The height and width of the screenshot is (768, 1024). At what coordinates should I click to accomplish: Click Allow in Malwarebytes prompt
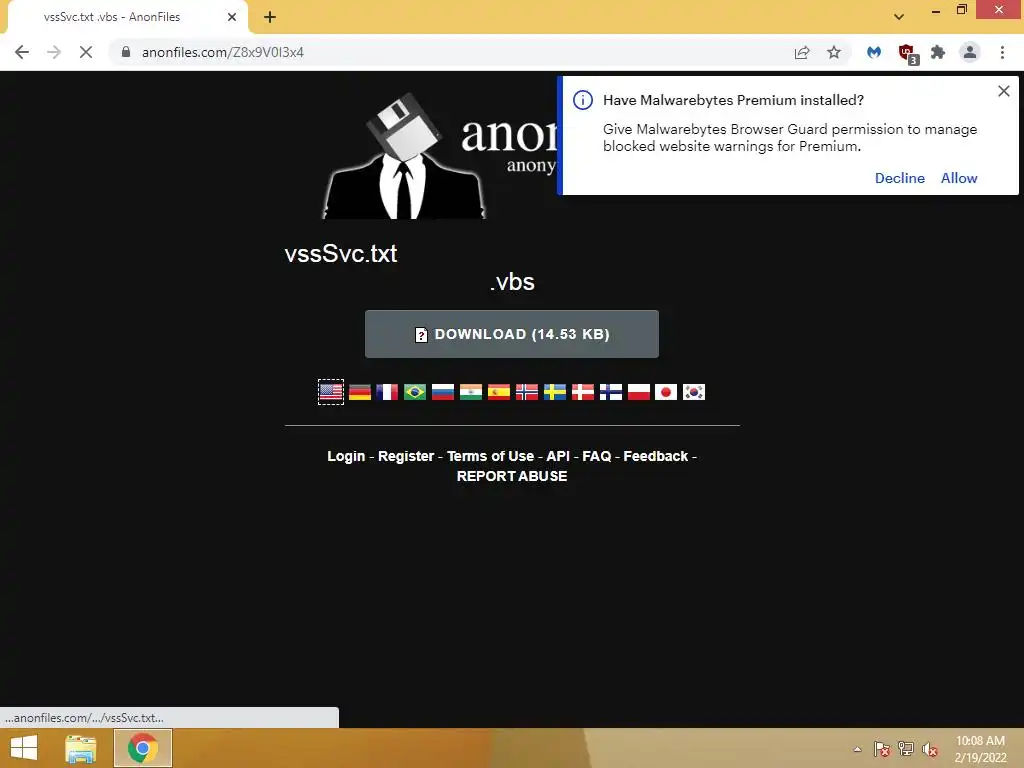959,178
